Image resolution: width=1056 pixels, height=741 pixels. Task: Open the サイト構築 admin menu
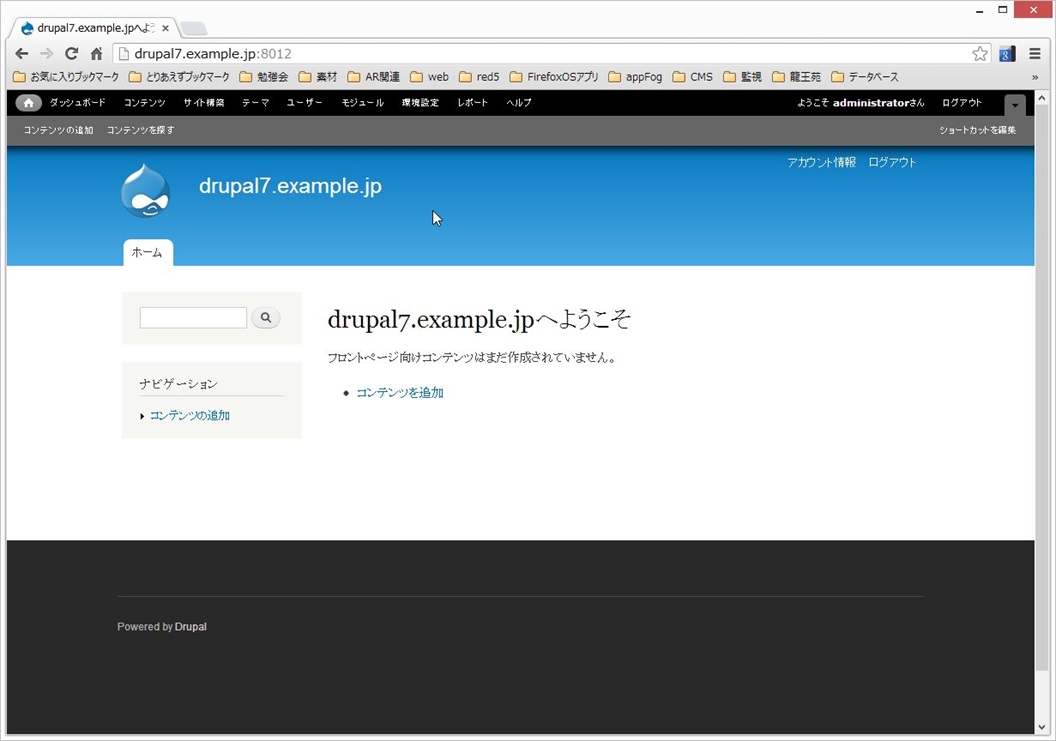[x=204, y=102]
